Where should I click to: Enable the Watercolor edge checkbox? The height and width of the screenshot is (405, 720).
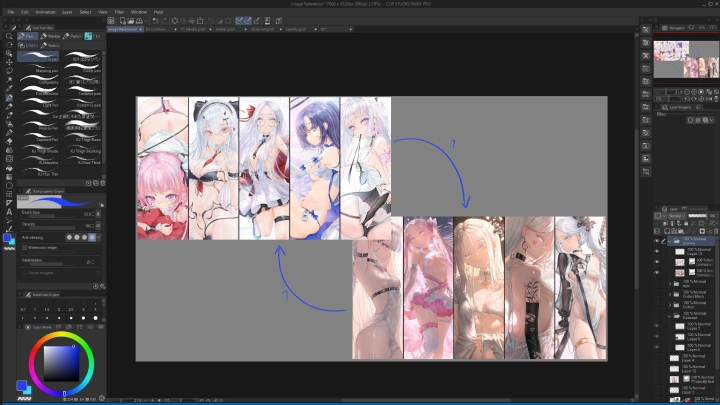[25, 248]
